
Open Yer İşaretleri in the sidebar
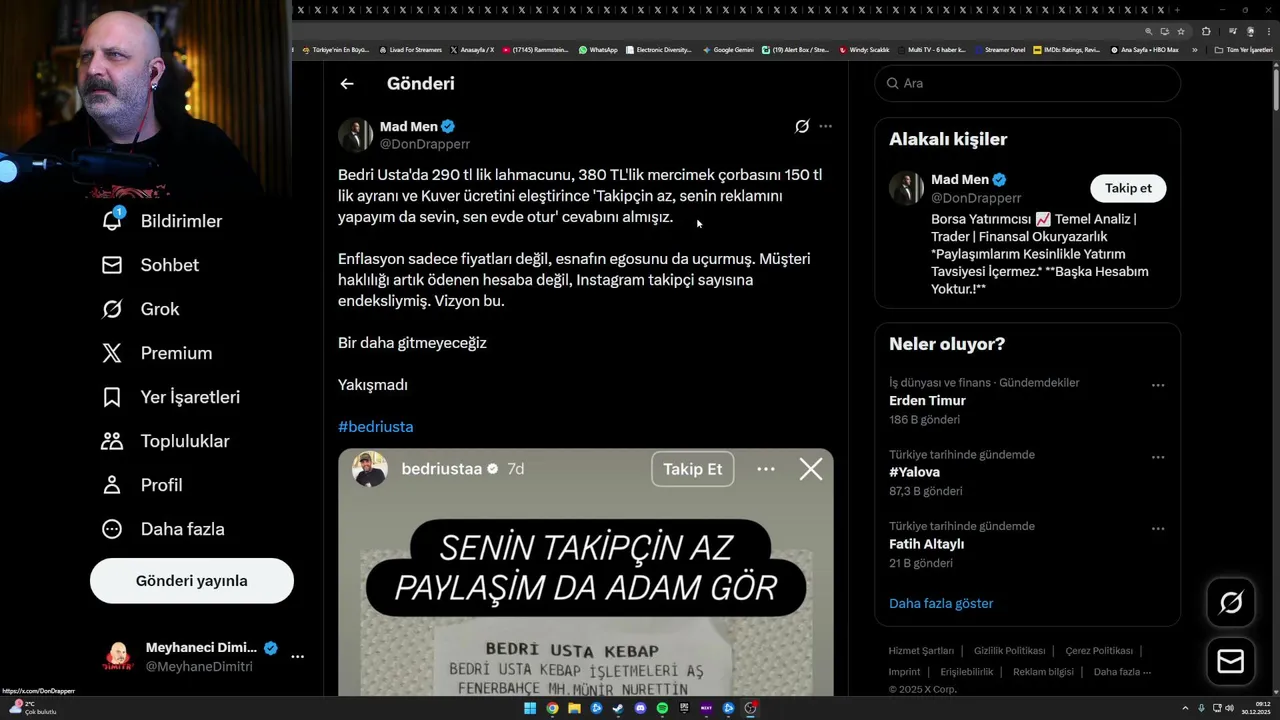coord(171,397)
